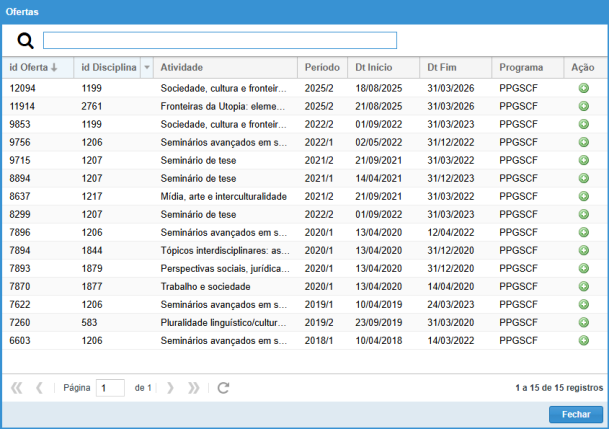The image size is (609, 429).
Task: Click the green add icon for offer 12094
Action: (x=583, y=88)
